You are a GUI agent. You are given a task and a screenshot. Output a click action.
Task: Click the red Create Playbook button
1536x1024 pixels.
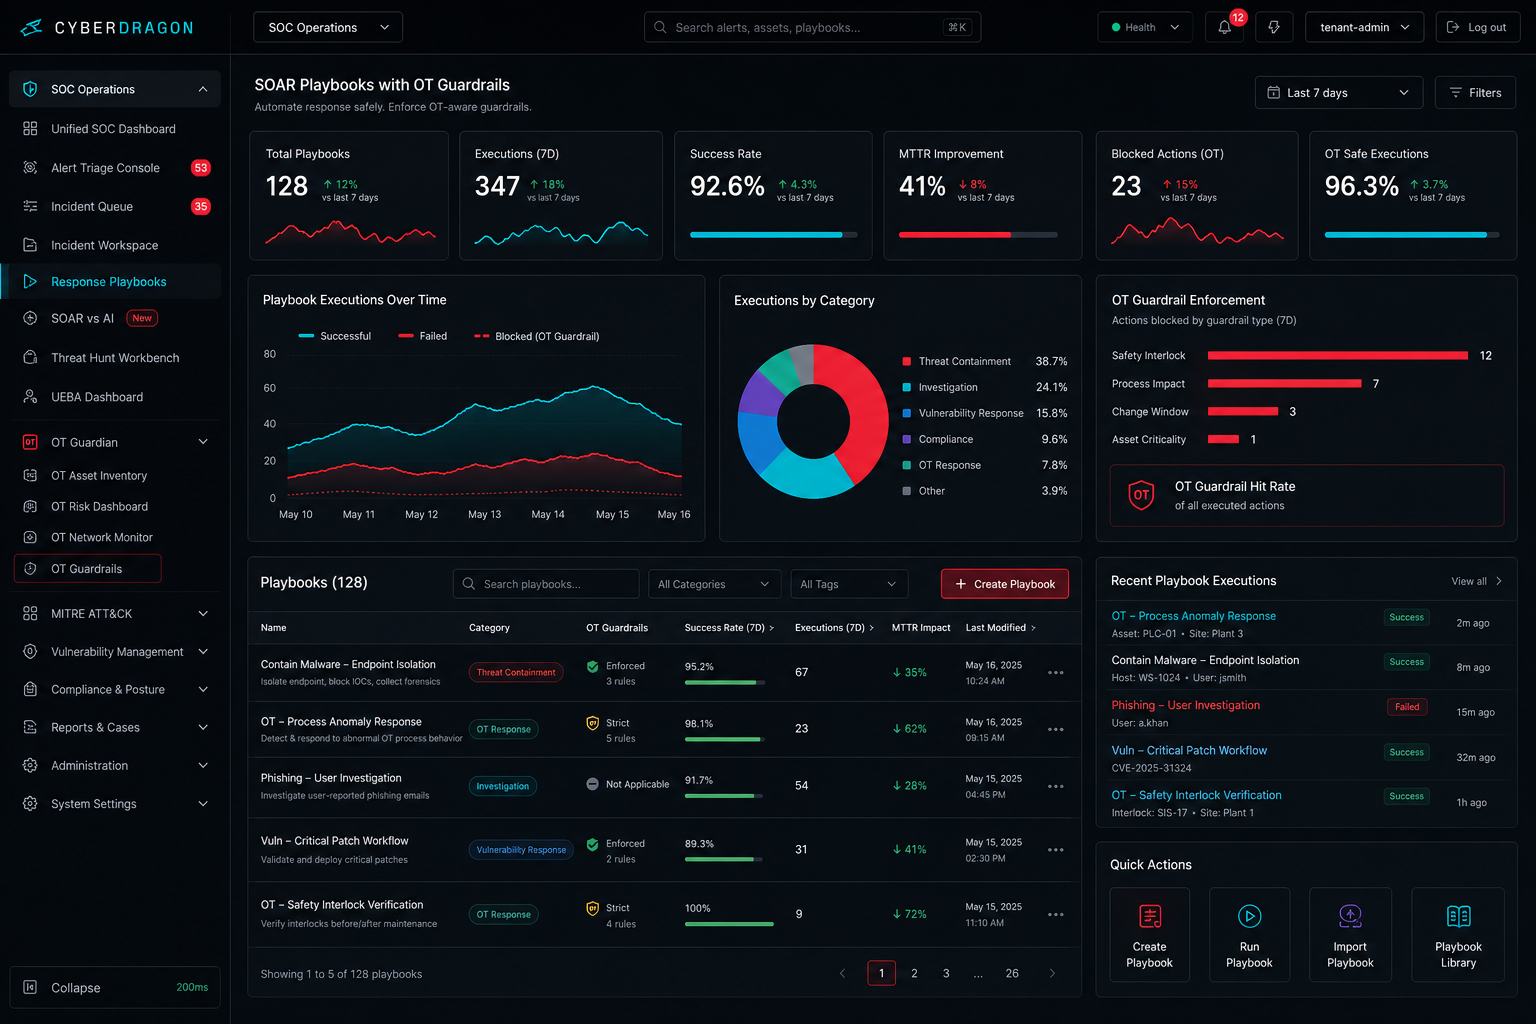[1005, 584]
